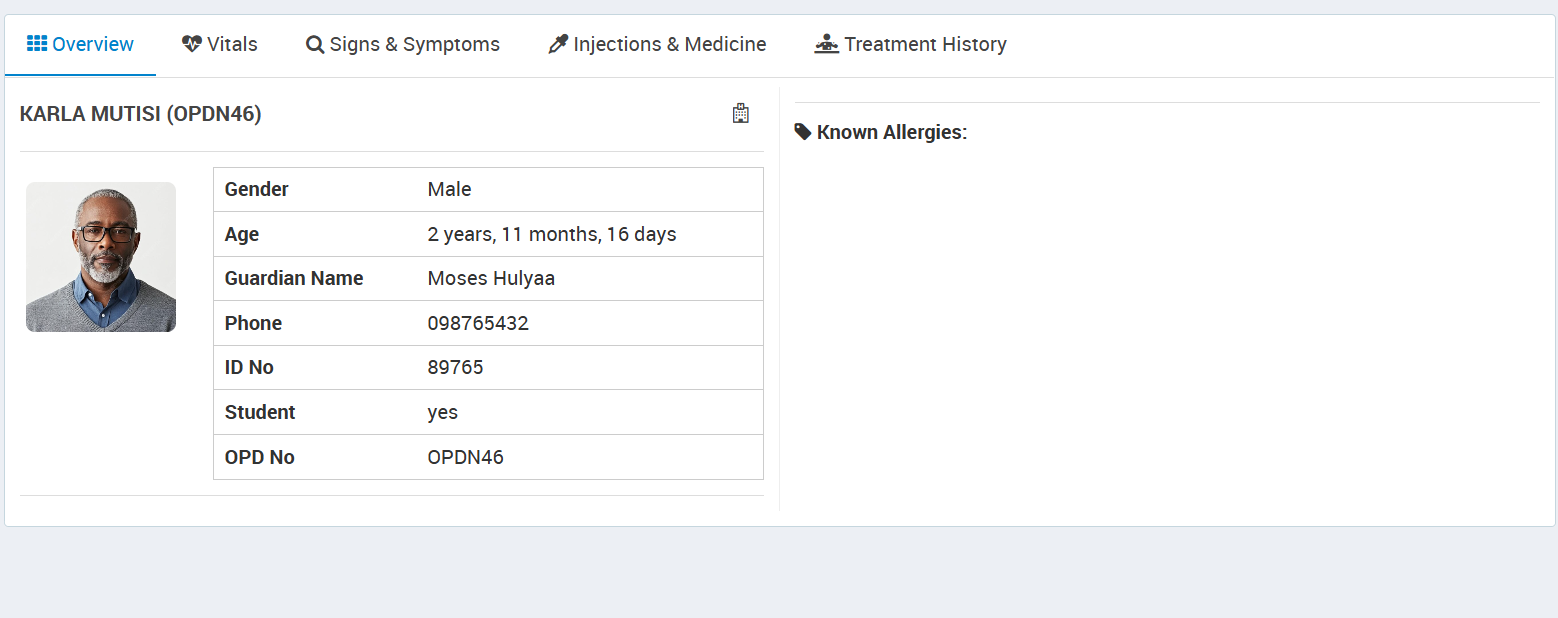The height and width of the screenshot is (618, 1558).
Task: Select guardian name Moses Hulyaa
Action: 491,278
